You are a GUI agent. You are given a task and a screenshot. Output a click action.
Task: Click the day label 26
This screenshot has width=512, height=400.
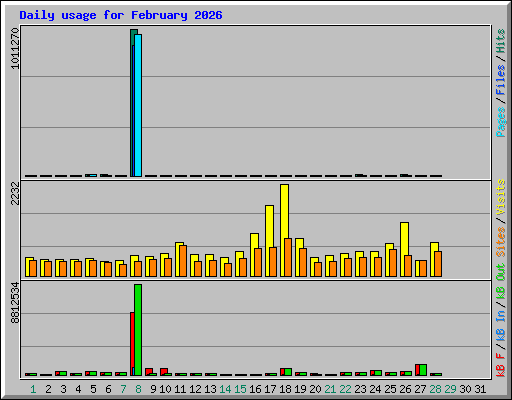coord(405,389)
